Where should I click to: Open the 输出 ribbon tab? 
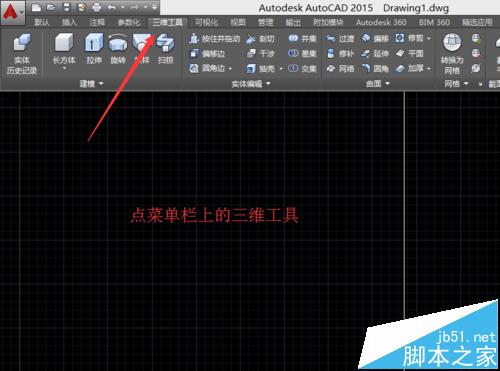pyautogui.click(x=293, y=23)
